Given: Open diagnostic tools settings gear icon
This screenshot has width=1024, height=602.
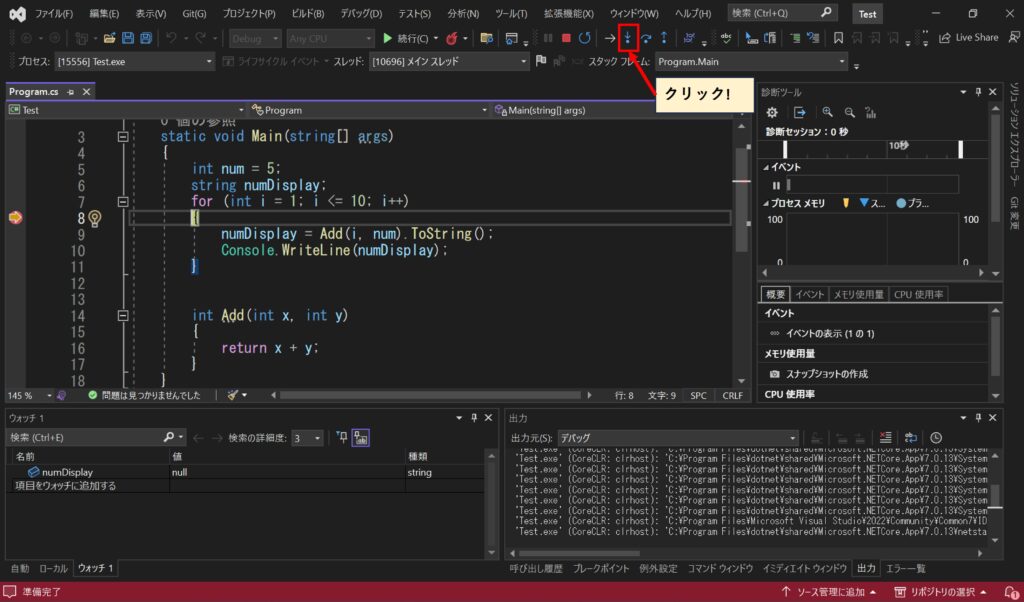Looking at the screenshot, I should tap(771, 112).
